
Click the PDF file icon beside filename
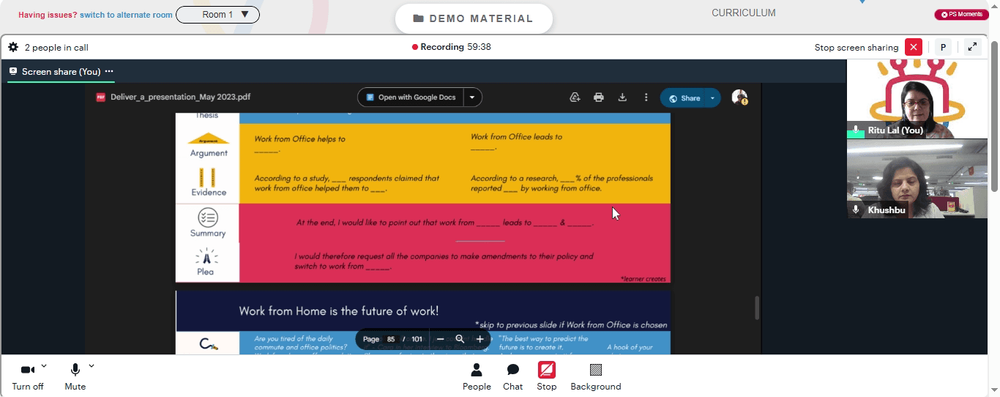point(101,98)
